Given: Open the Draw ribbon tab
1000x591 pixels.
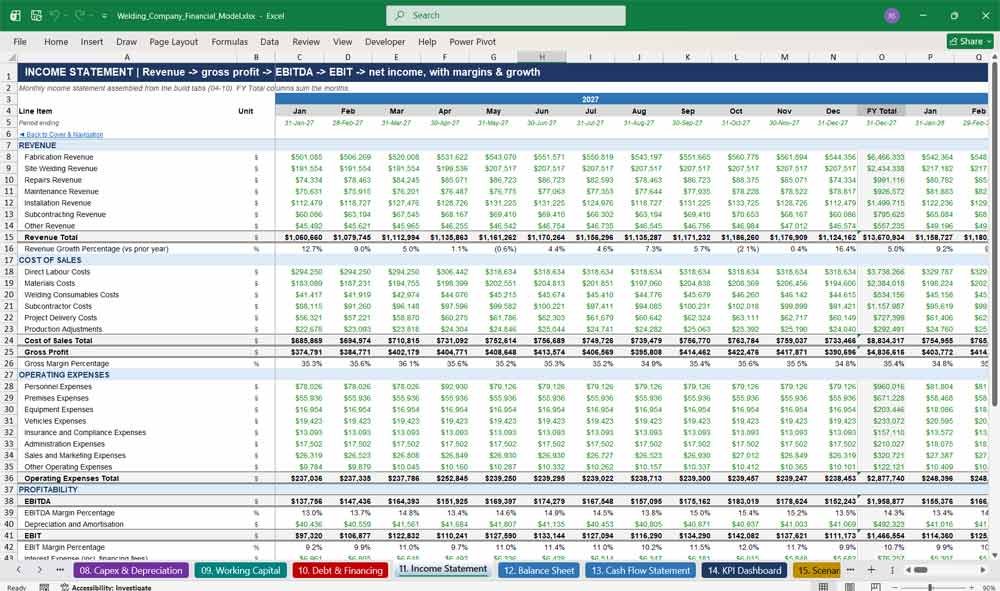Looking at the screenshot, I should 126,41.
